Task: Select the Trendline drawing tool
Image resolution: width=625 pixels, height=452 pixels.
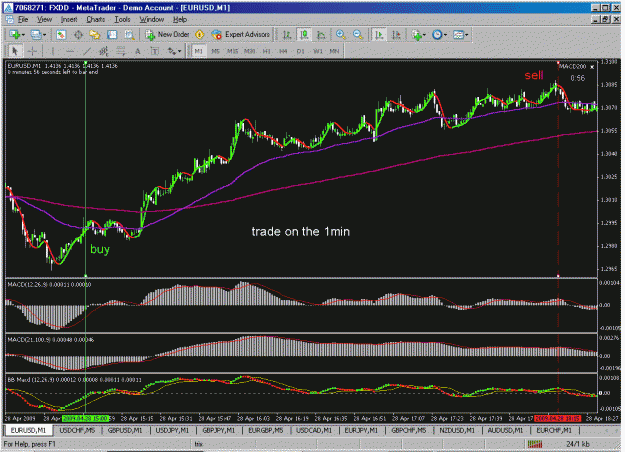Action: pos(87,51)
